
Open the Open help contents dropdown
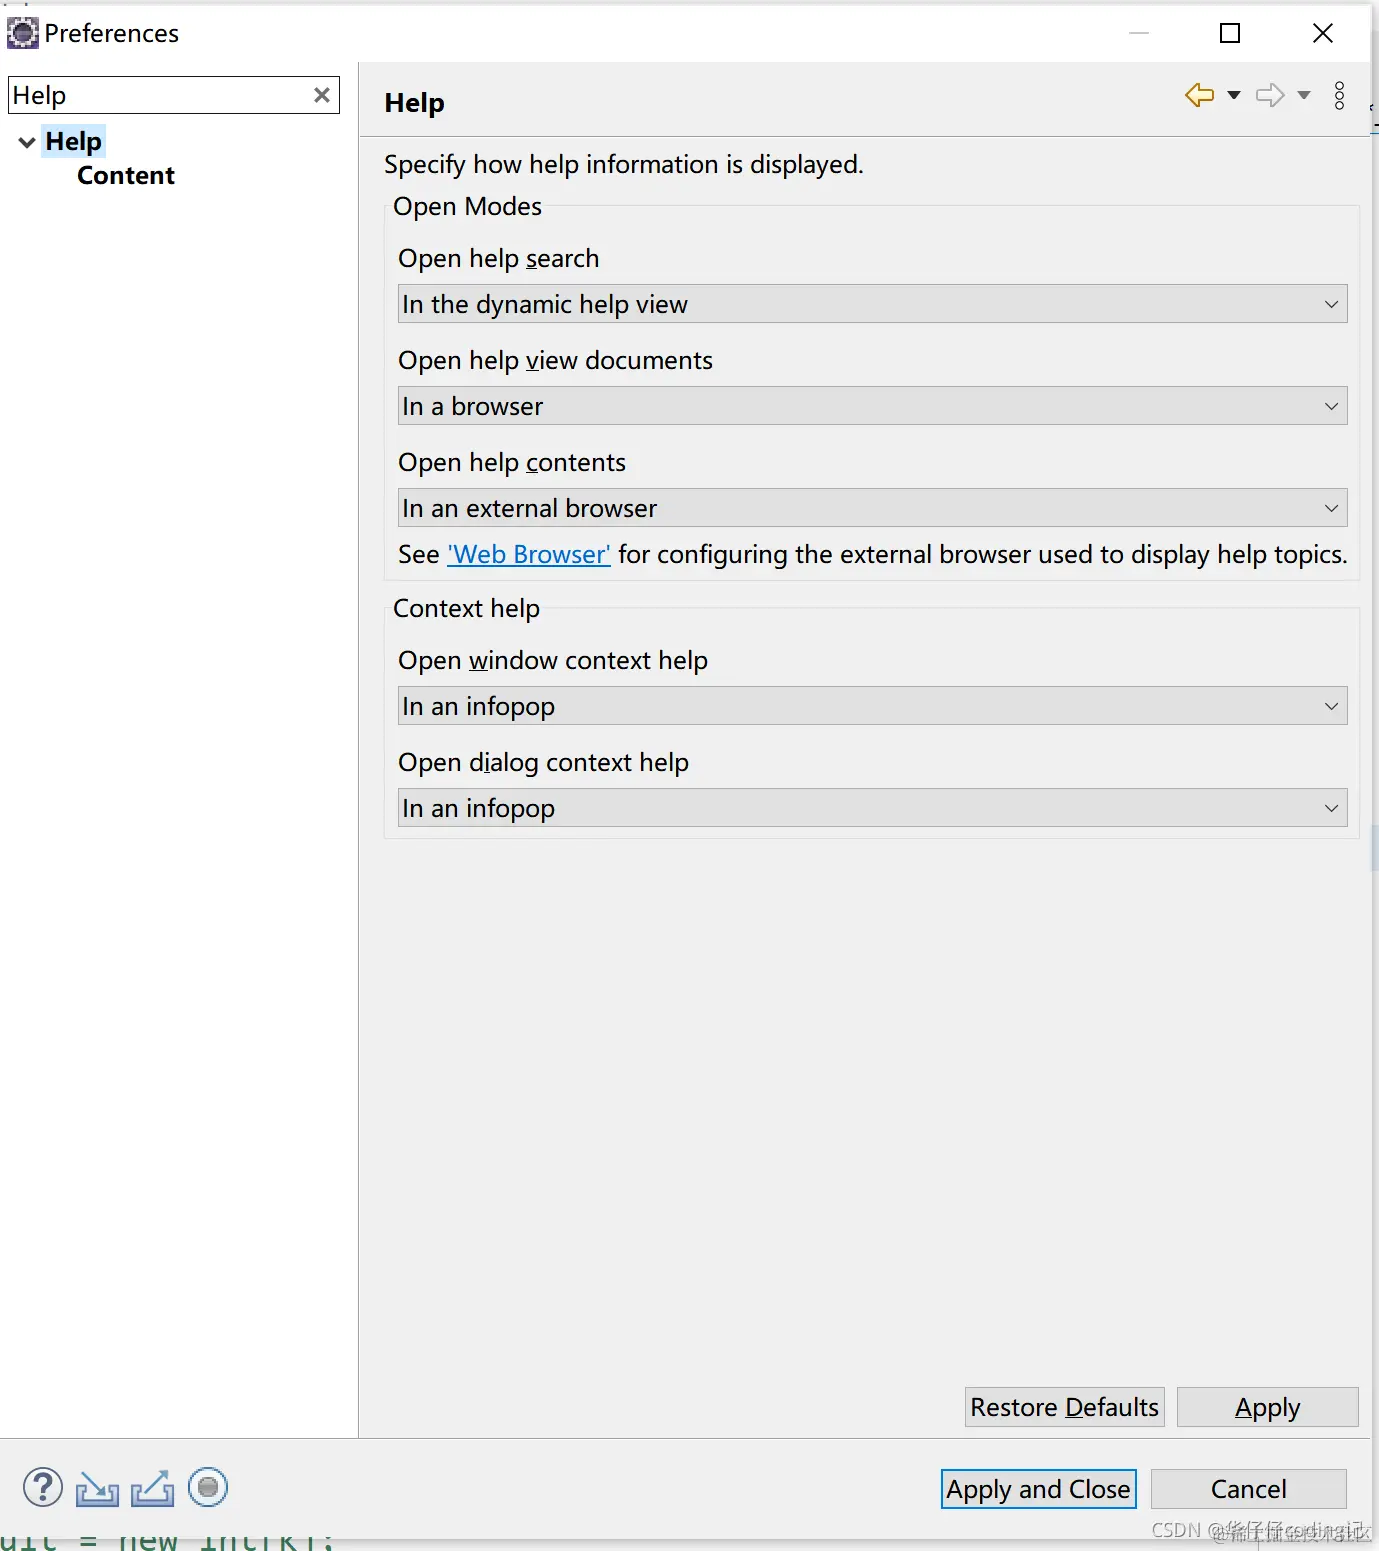pos(872,508)
